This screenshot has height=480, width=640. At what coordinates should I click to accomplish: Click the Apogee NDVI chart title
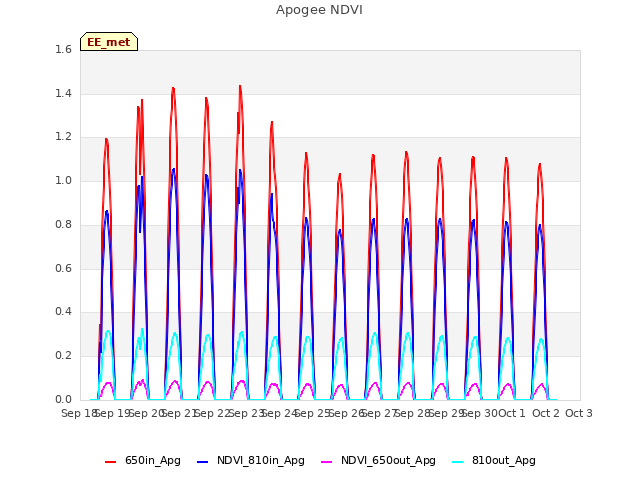pyautogui.click(x=319, y=10)
